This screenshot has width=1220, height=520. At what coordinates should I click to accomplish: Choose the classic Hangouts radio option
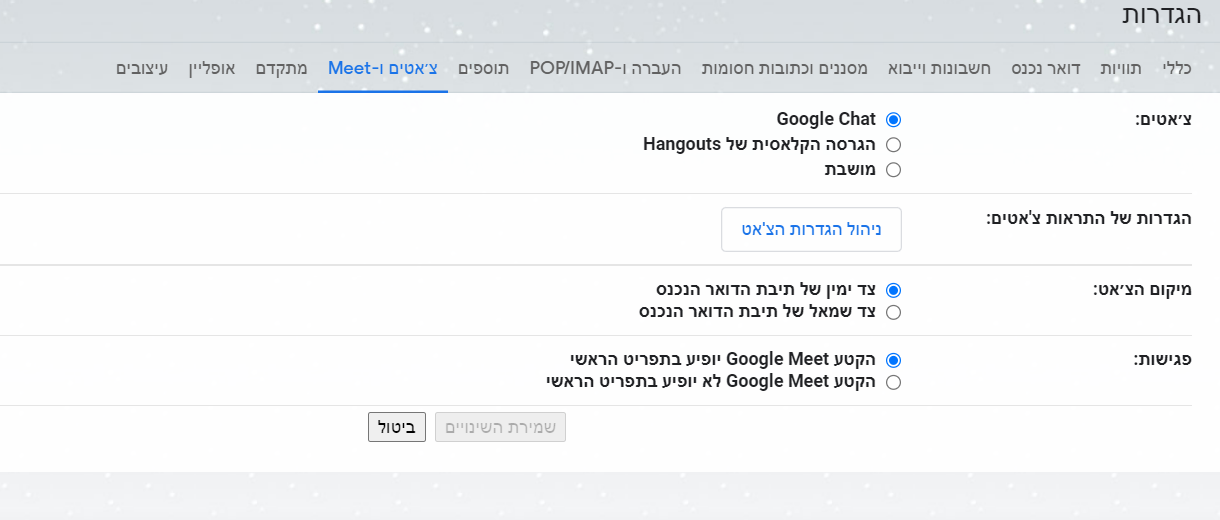[x=893, y=145]
